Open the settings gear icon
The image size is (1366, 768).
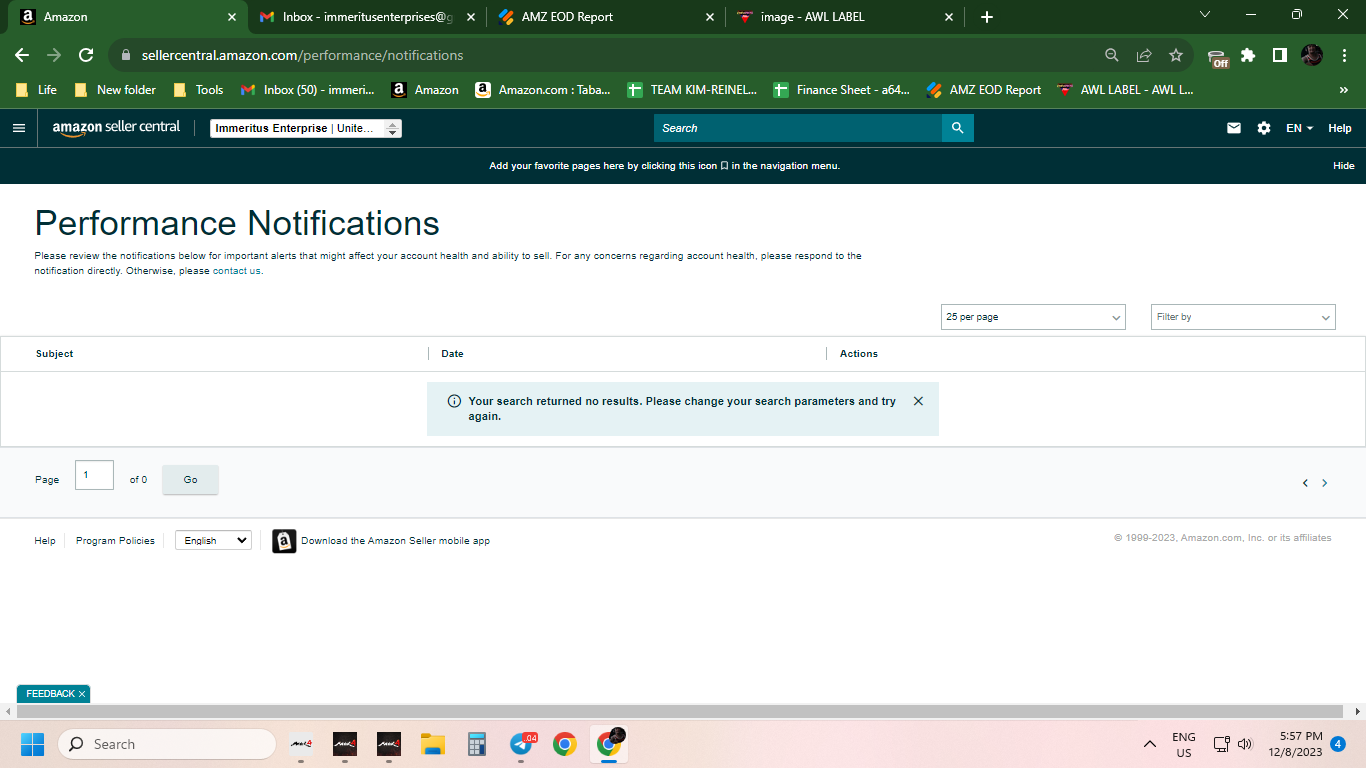1264,128
